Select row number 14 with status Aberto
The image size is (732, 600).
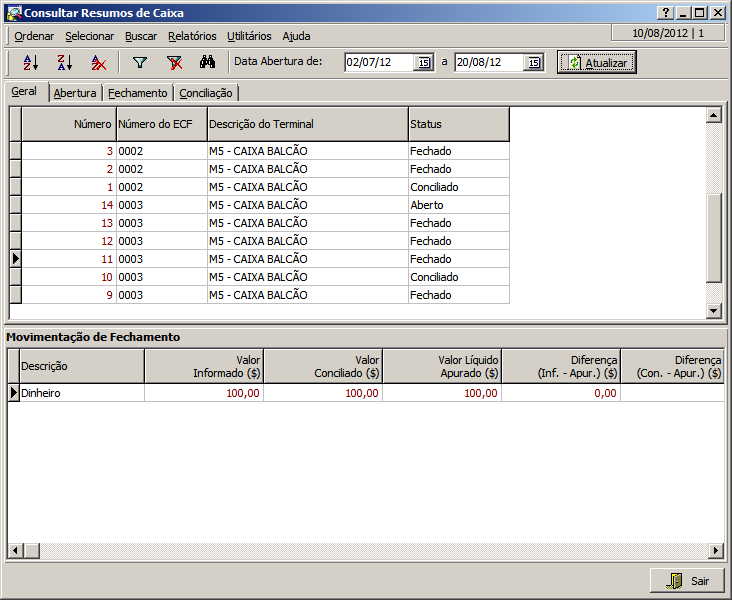pos(260,205)
